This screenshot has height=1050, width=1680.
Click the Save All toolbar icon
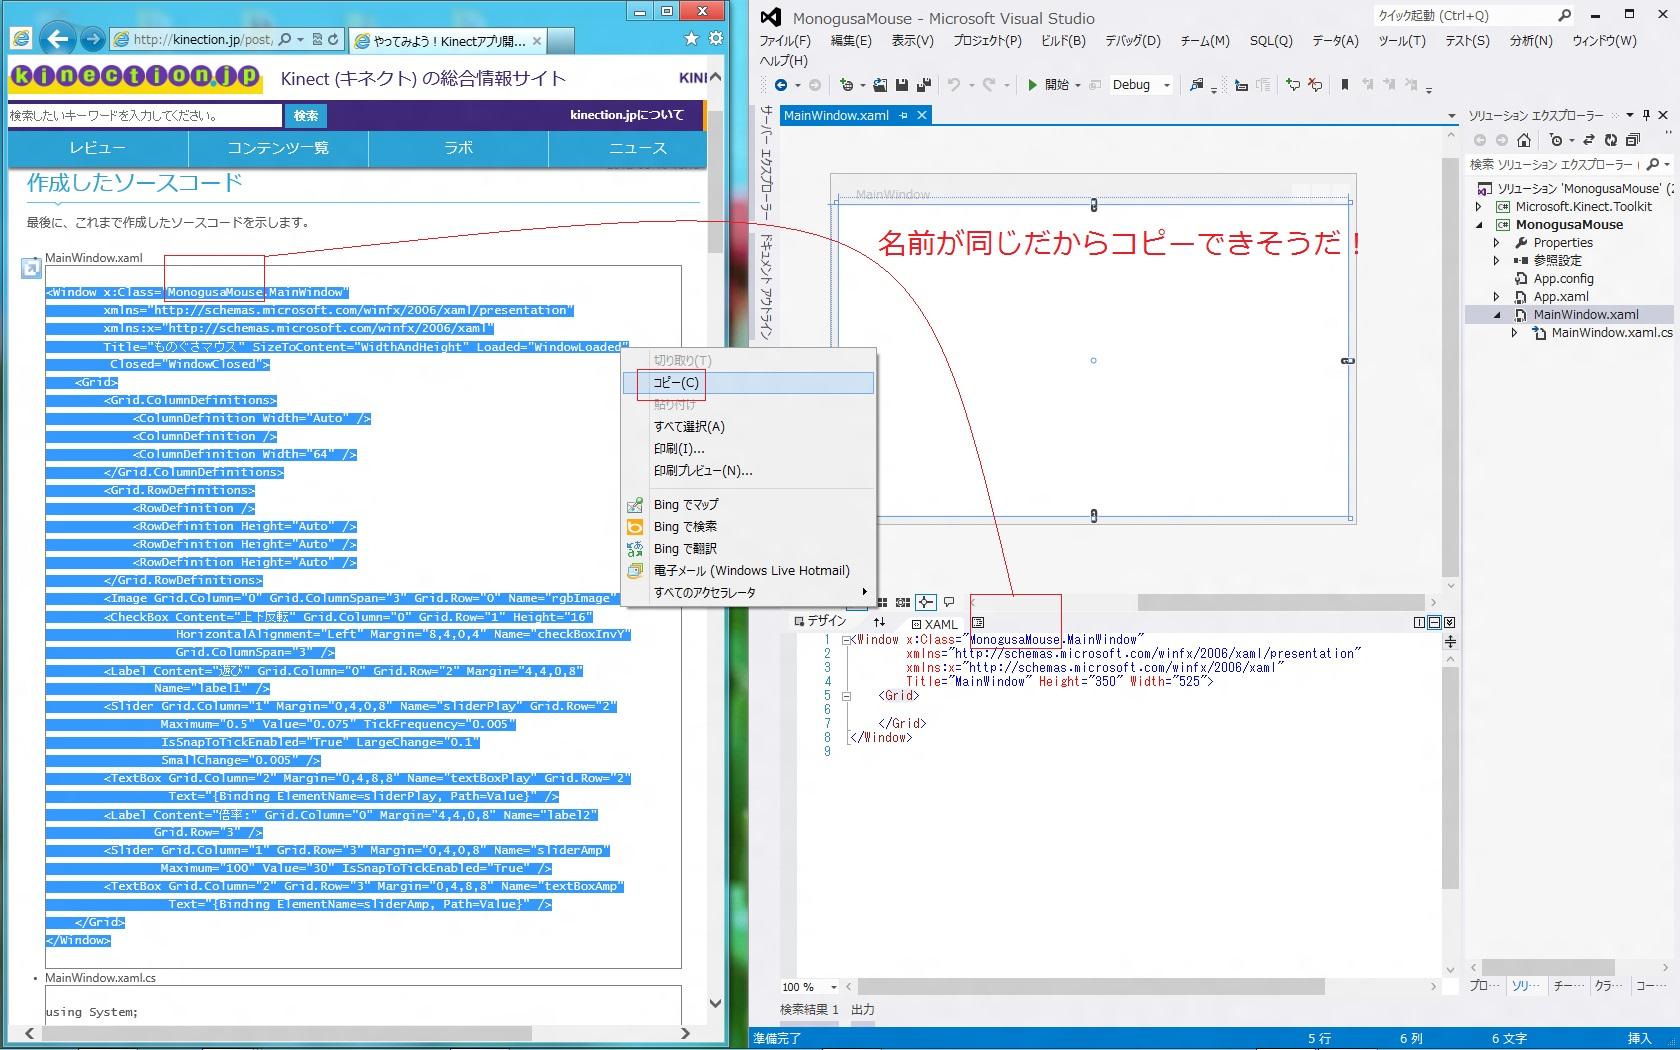click(923, 85)
